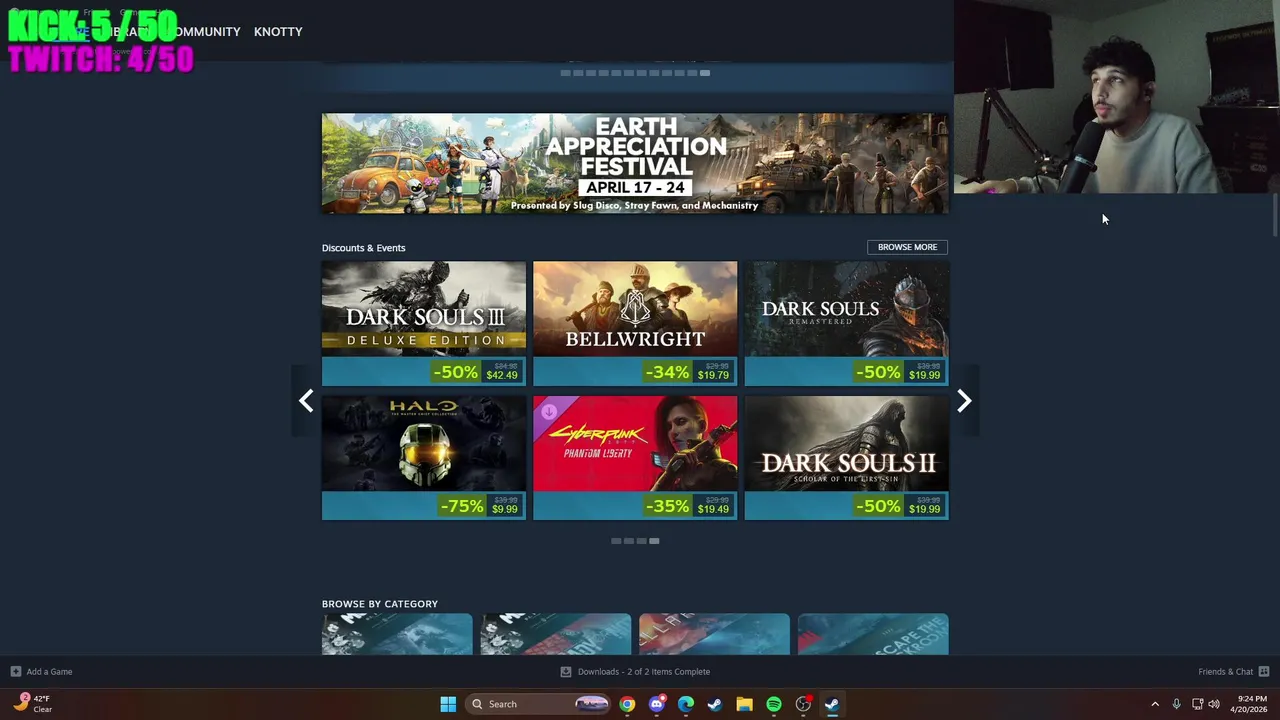Select highlighted fourth dot under Discounts carousel

pos(654,541)
